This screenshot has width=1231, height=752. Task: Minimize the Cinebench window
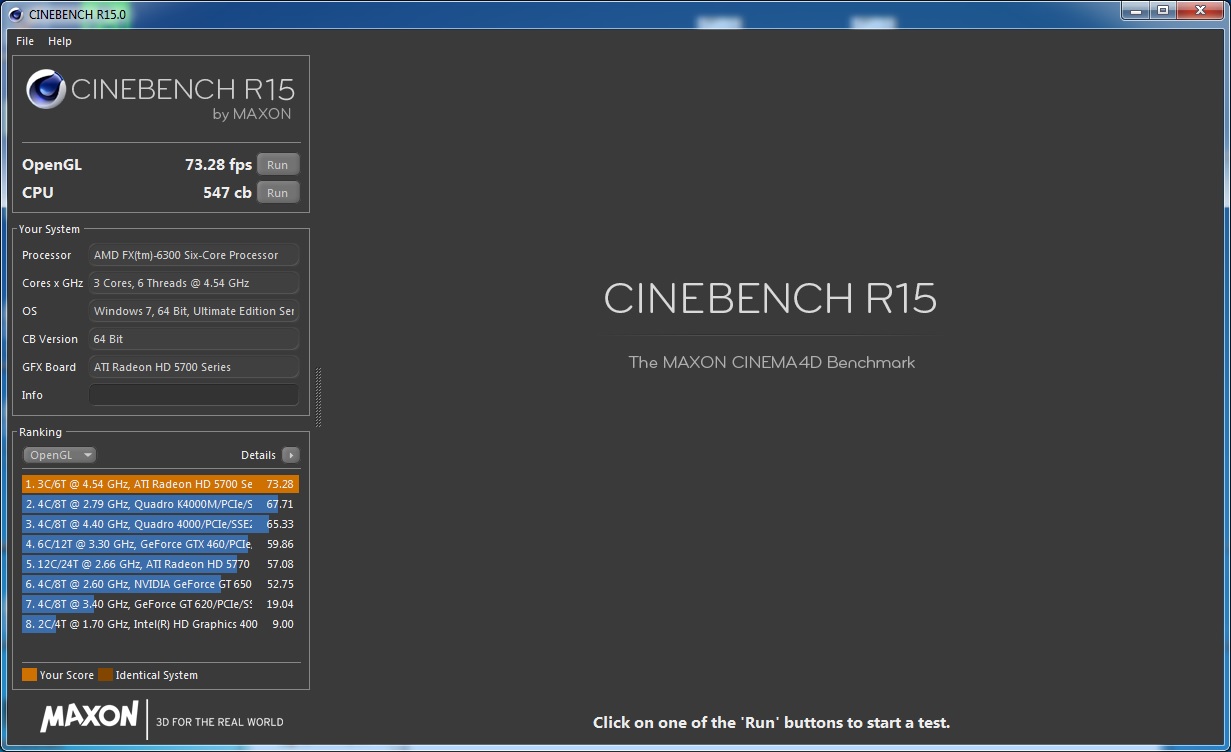coord(1135,10)
